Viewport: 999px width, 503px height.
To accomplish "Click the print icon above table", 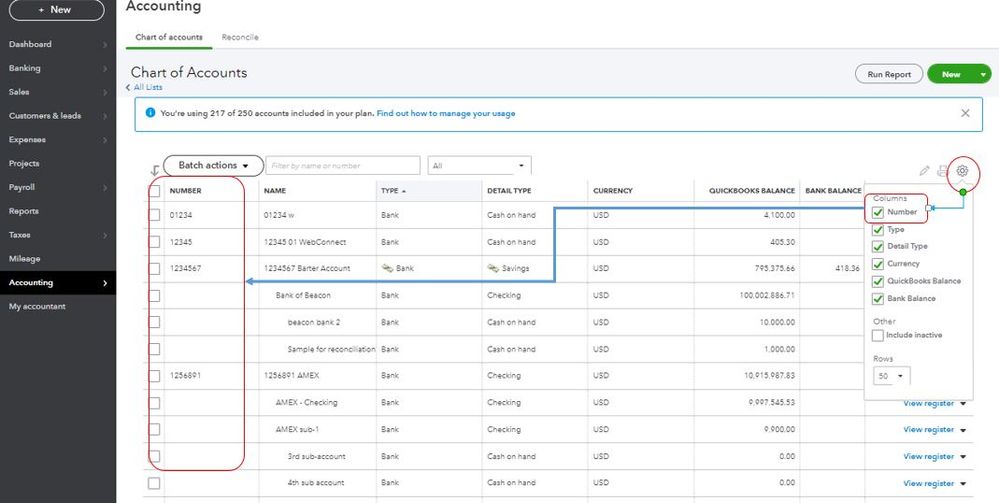I will (x=942, y=171).
